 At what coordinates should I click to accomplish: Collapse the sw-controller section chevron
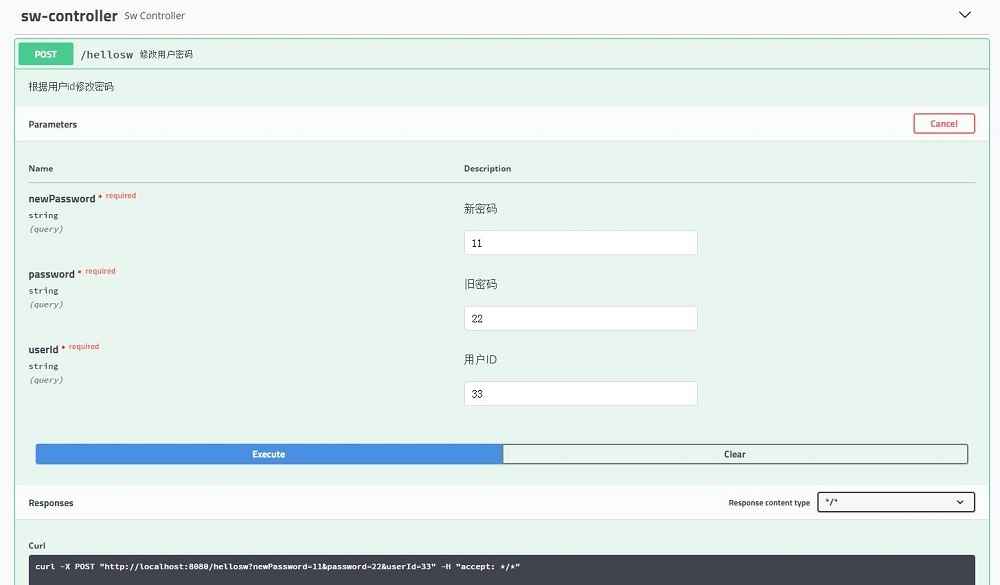tap(964, 15)
